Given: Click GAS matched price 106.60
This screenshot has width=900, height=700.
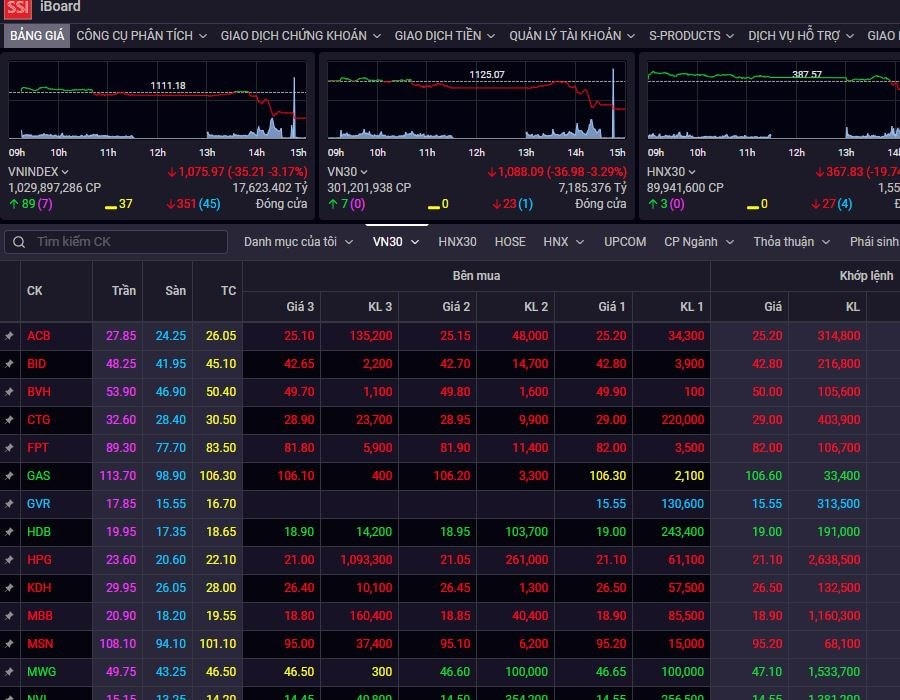Looking at the screenshot, I should pos(763,476).
